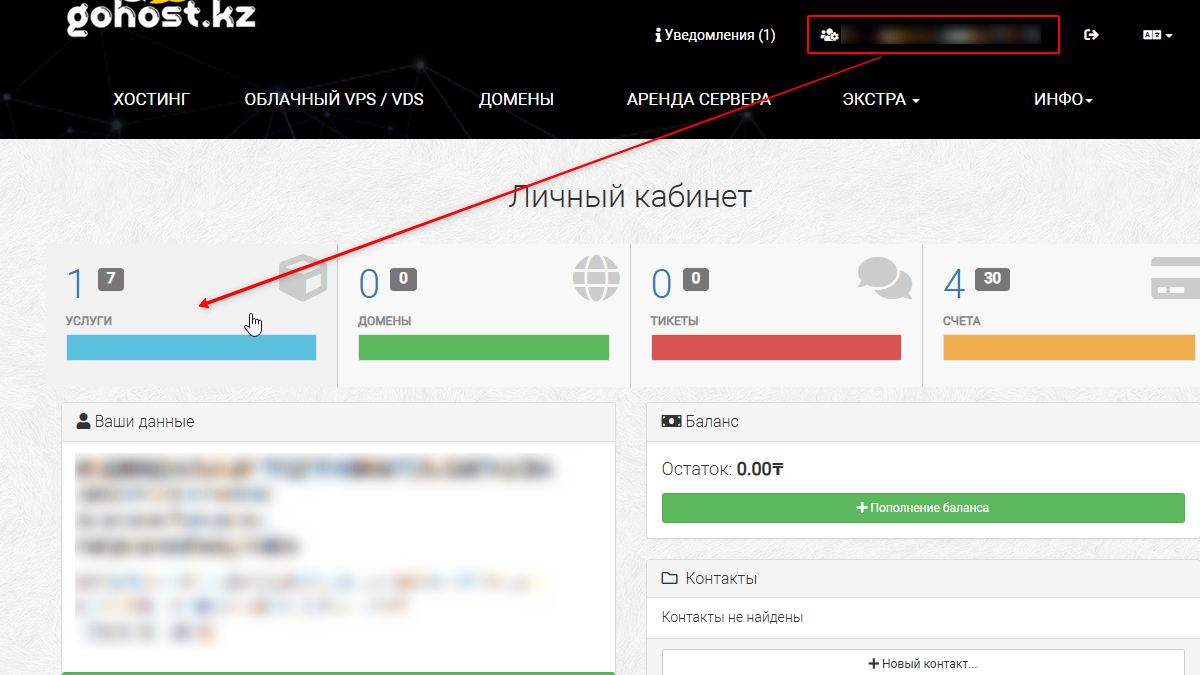
Task: Click the folder icon beside Контакты
Action: click(x=670, y=578)
